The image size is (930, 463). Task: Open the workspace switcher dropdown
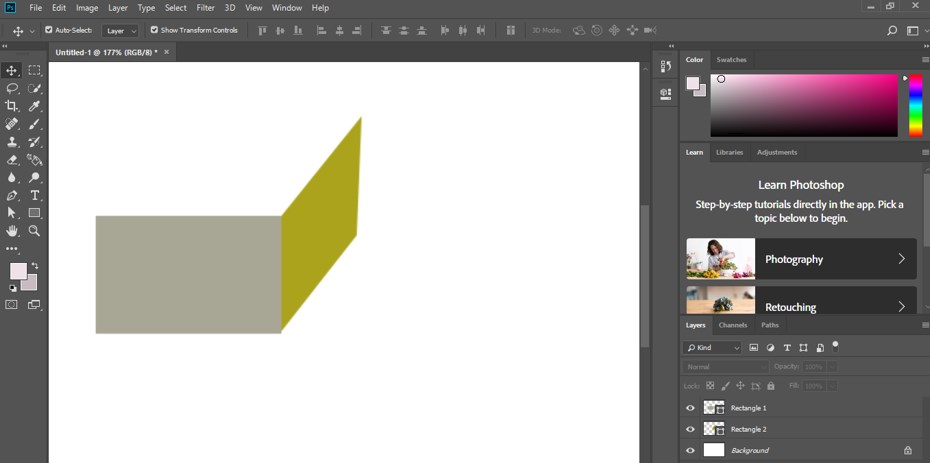[915, 31]
